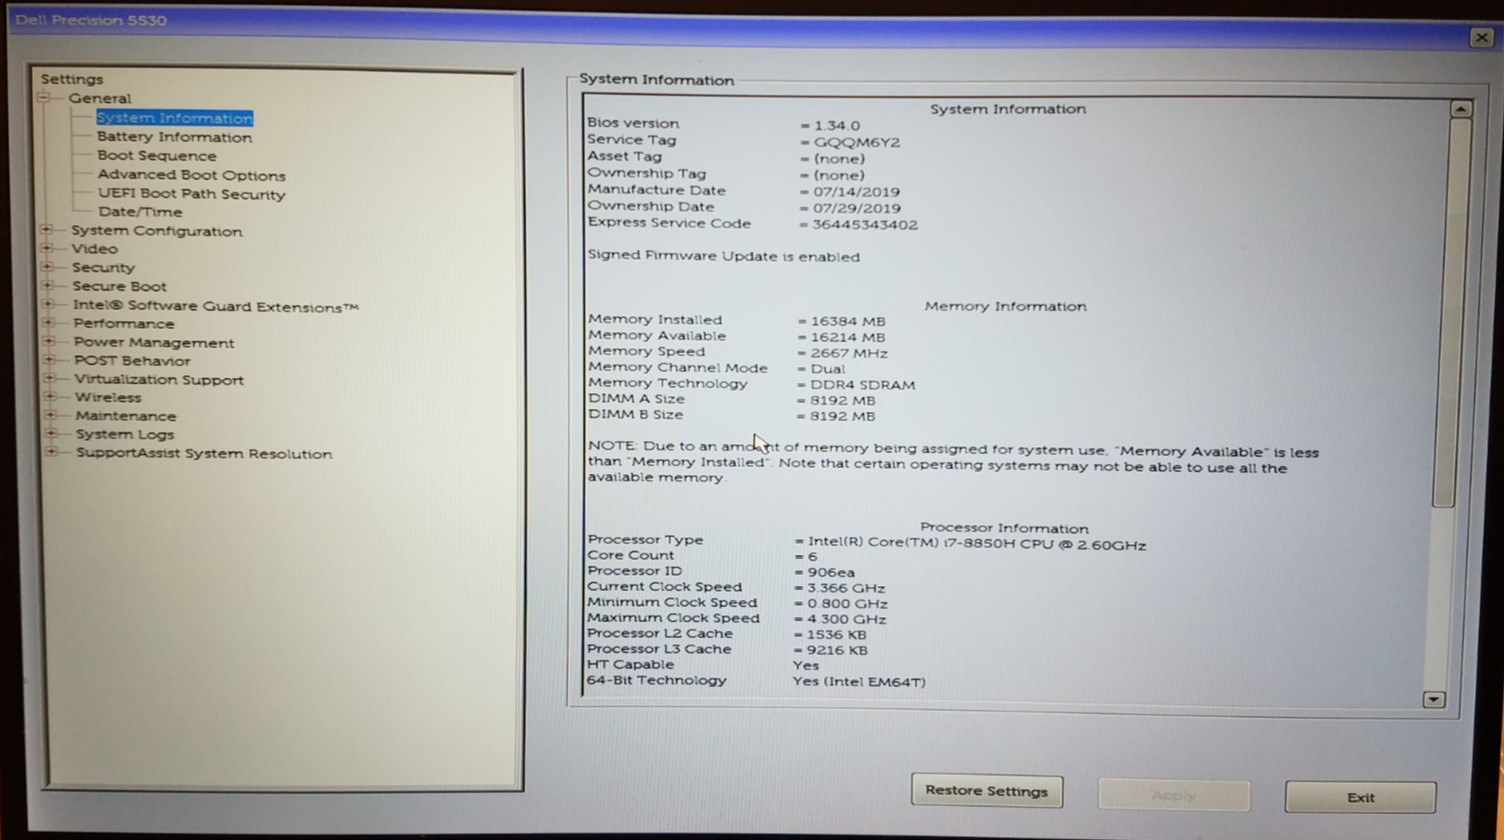Click the Bios version value 1.34.0

point(836,125)
